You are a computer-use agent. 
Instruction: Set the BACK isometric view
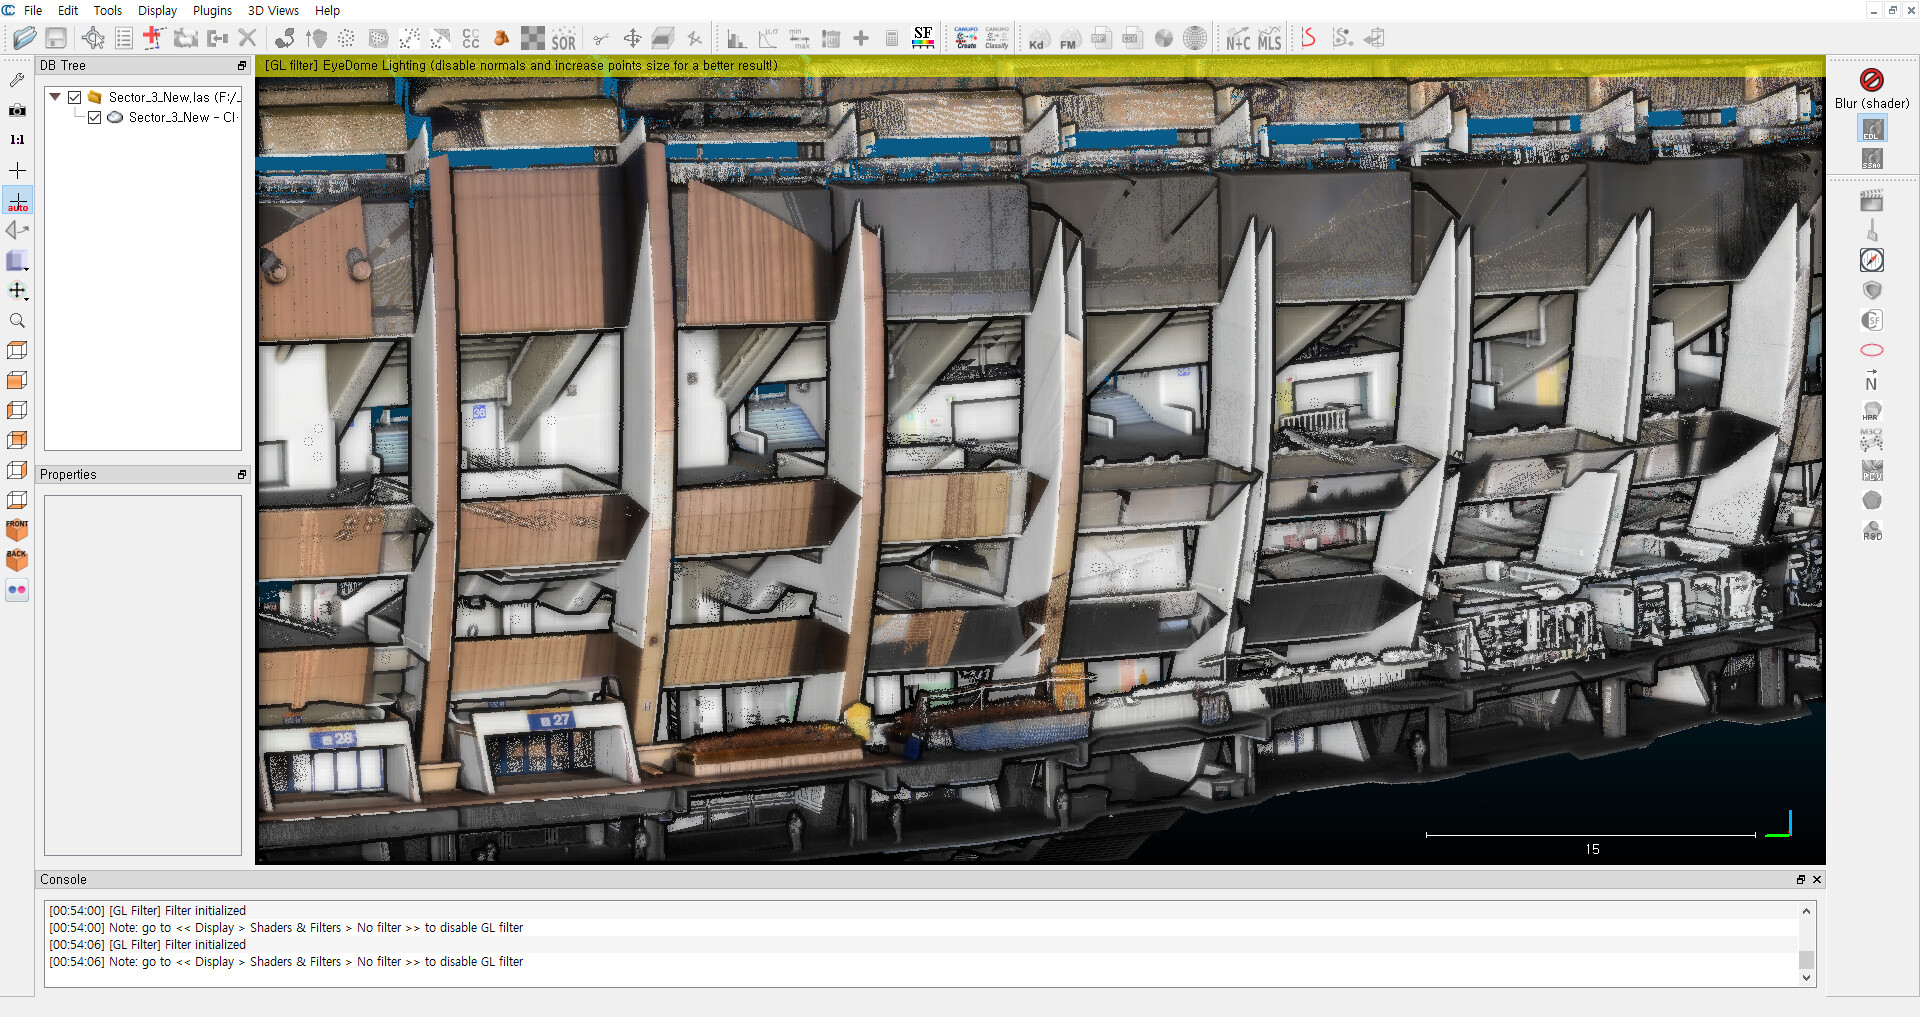click(x=17, y=560)
